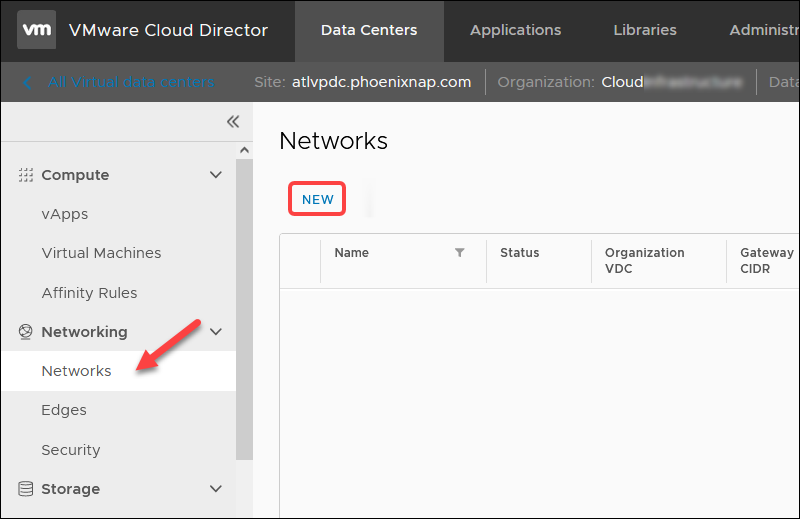This screenshot has height=519, width=800.
Task: Select Networks in the sidebar
Action: click(x=118, y=371)
